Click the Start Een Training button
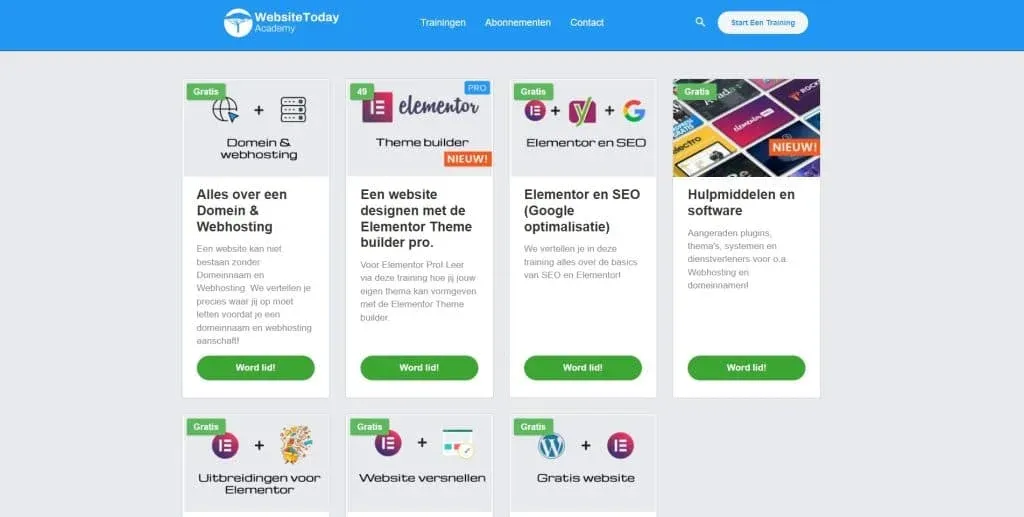 (763, 22)
